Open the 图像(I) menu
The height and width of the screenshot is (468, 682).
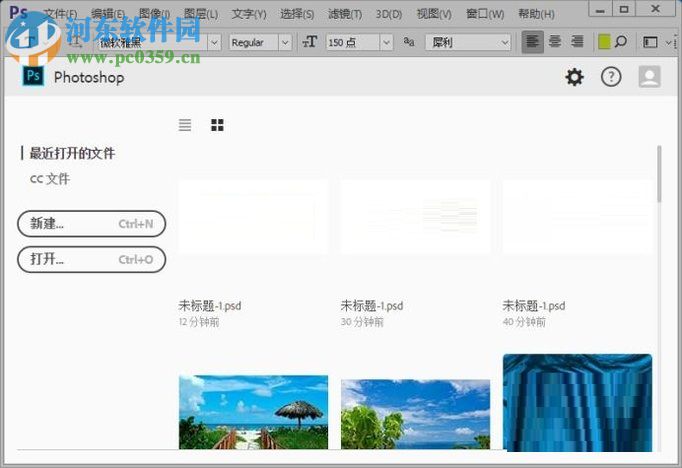(154, 14)
